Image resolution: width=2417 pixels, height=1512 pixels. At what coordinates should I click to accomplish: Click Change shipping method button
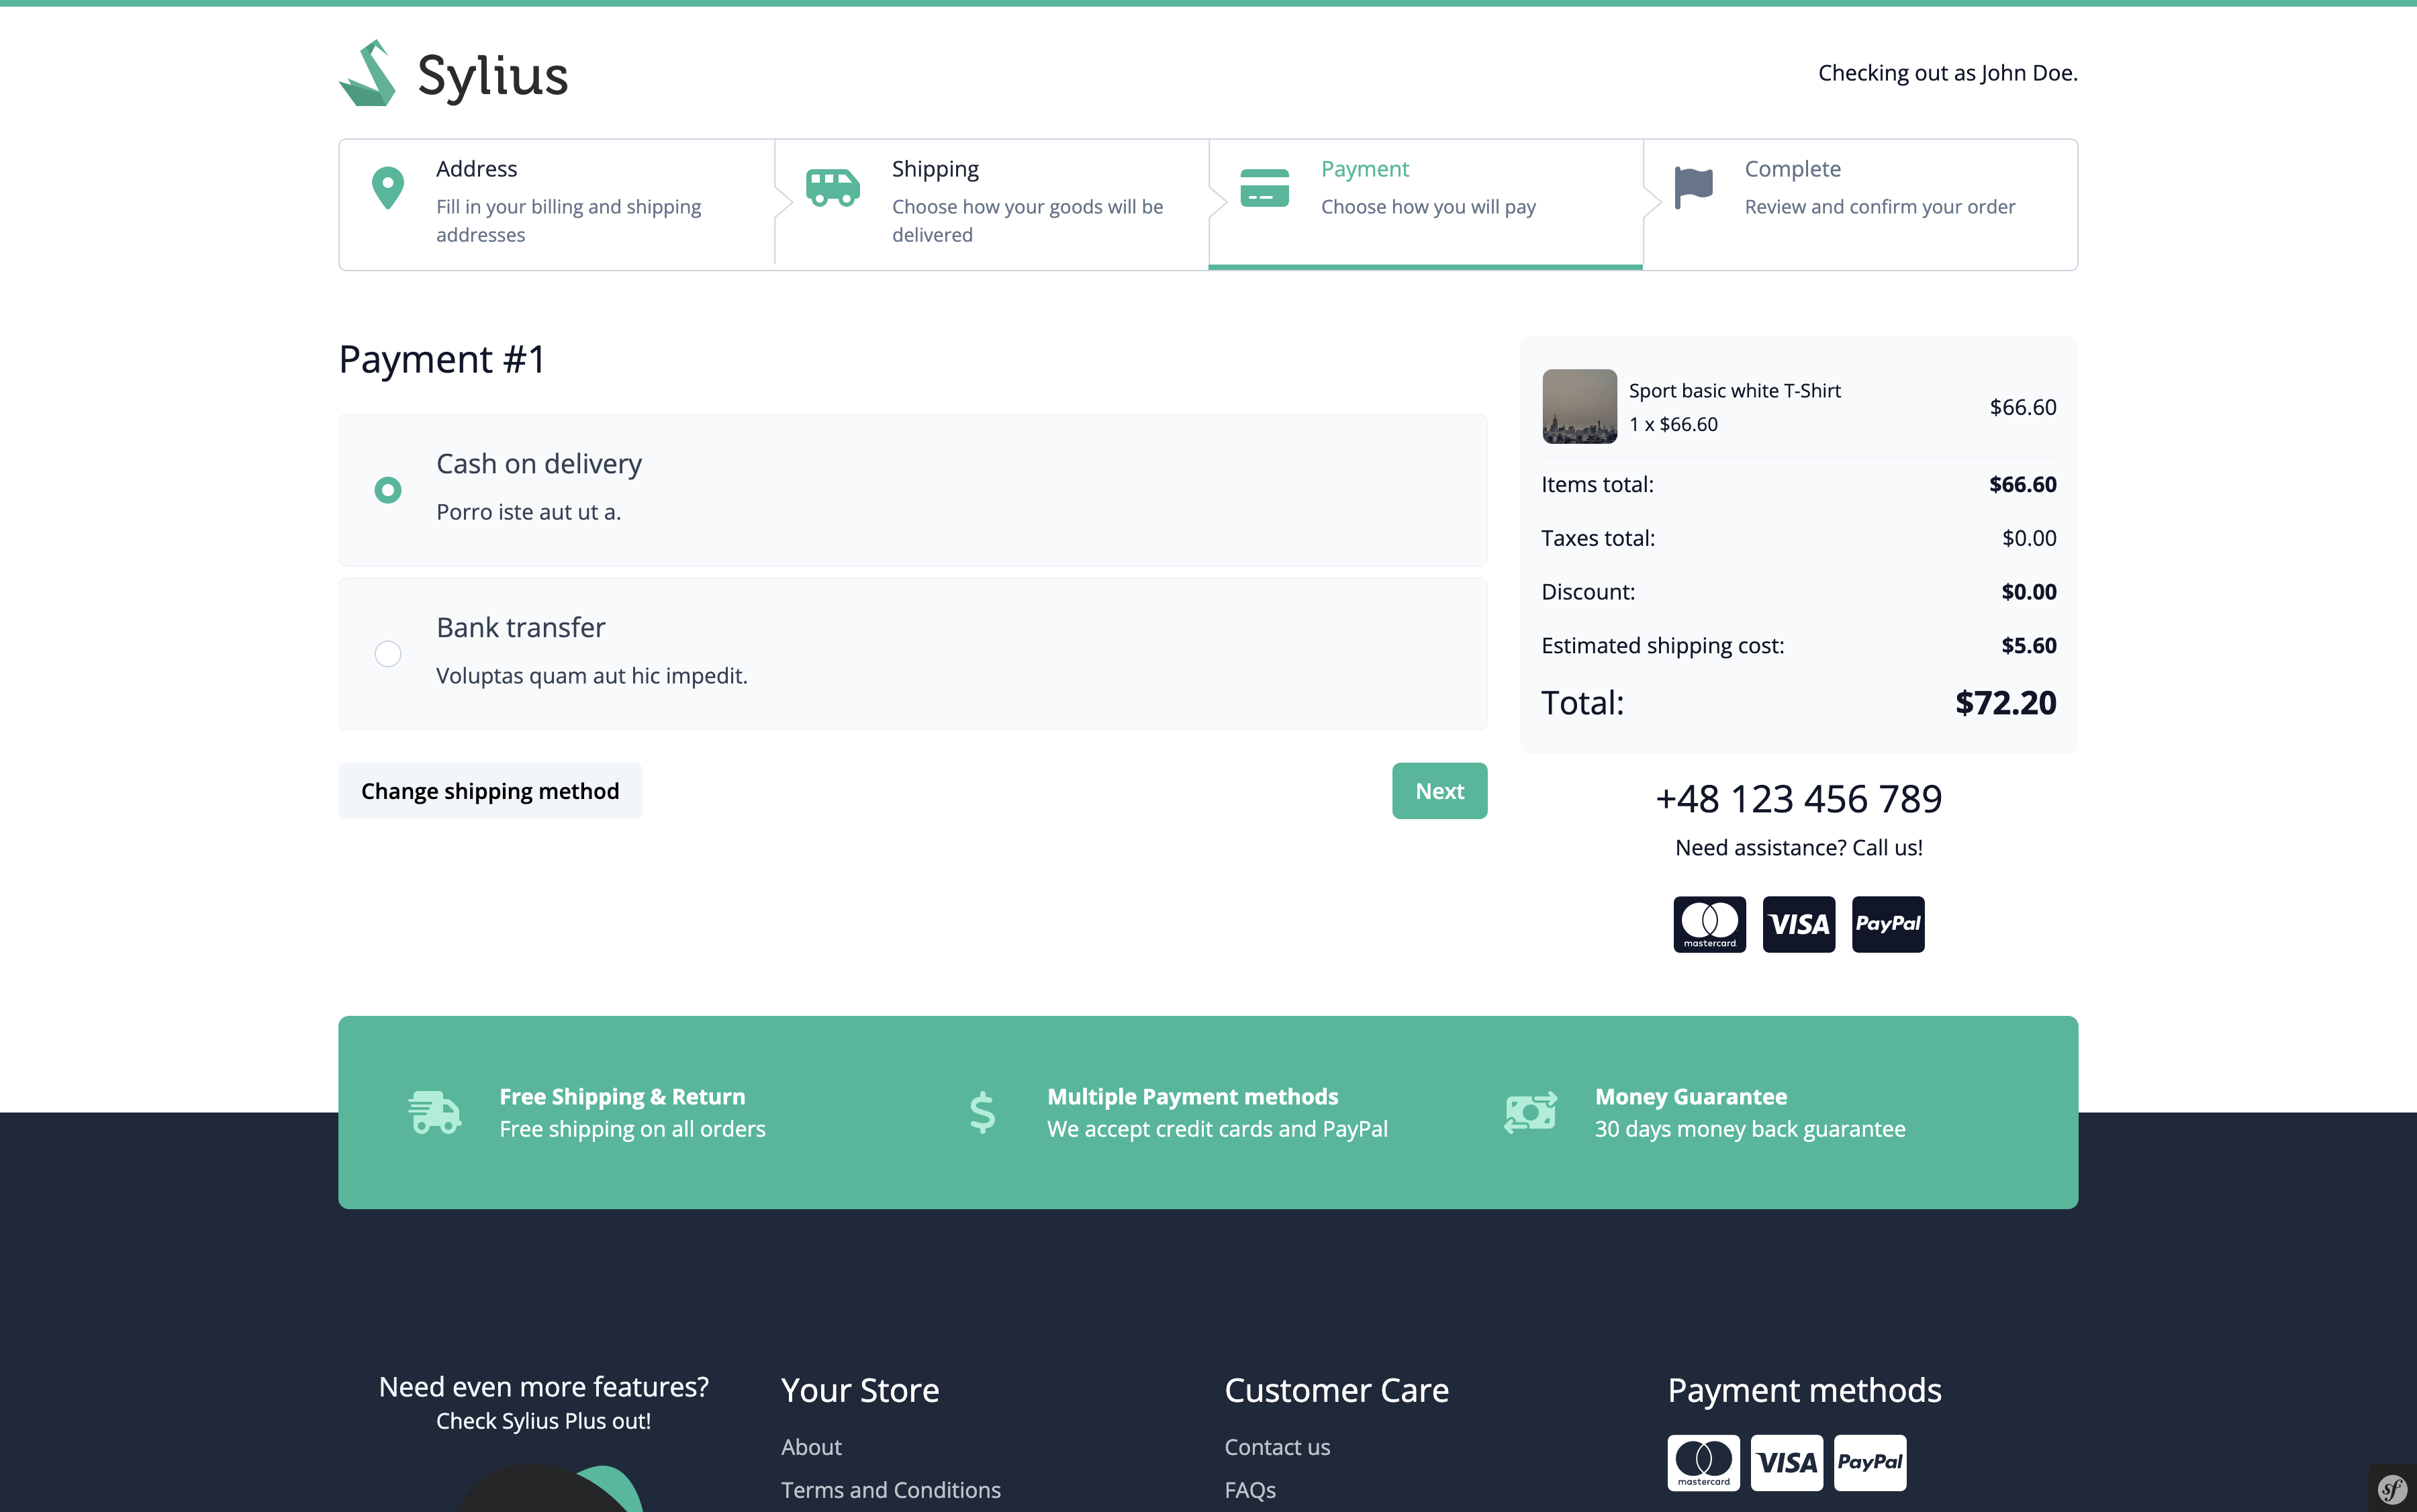pos(489,791)
